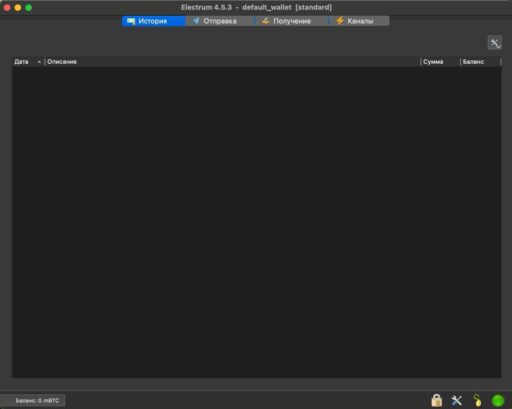The image size is (512, 409).
Task: Click the Описание column header
Action: click(62, 62)
